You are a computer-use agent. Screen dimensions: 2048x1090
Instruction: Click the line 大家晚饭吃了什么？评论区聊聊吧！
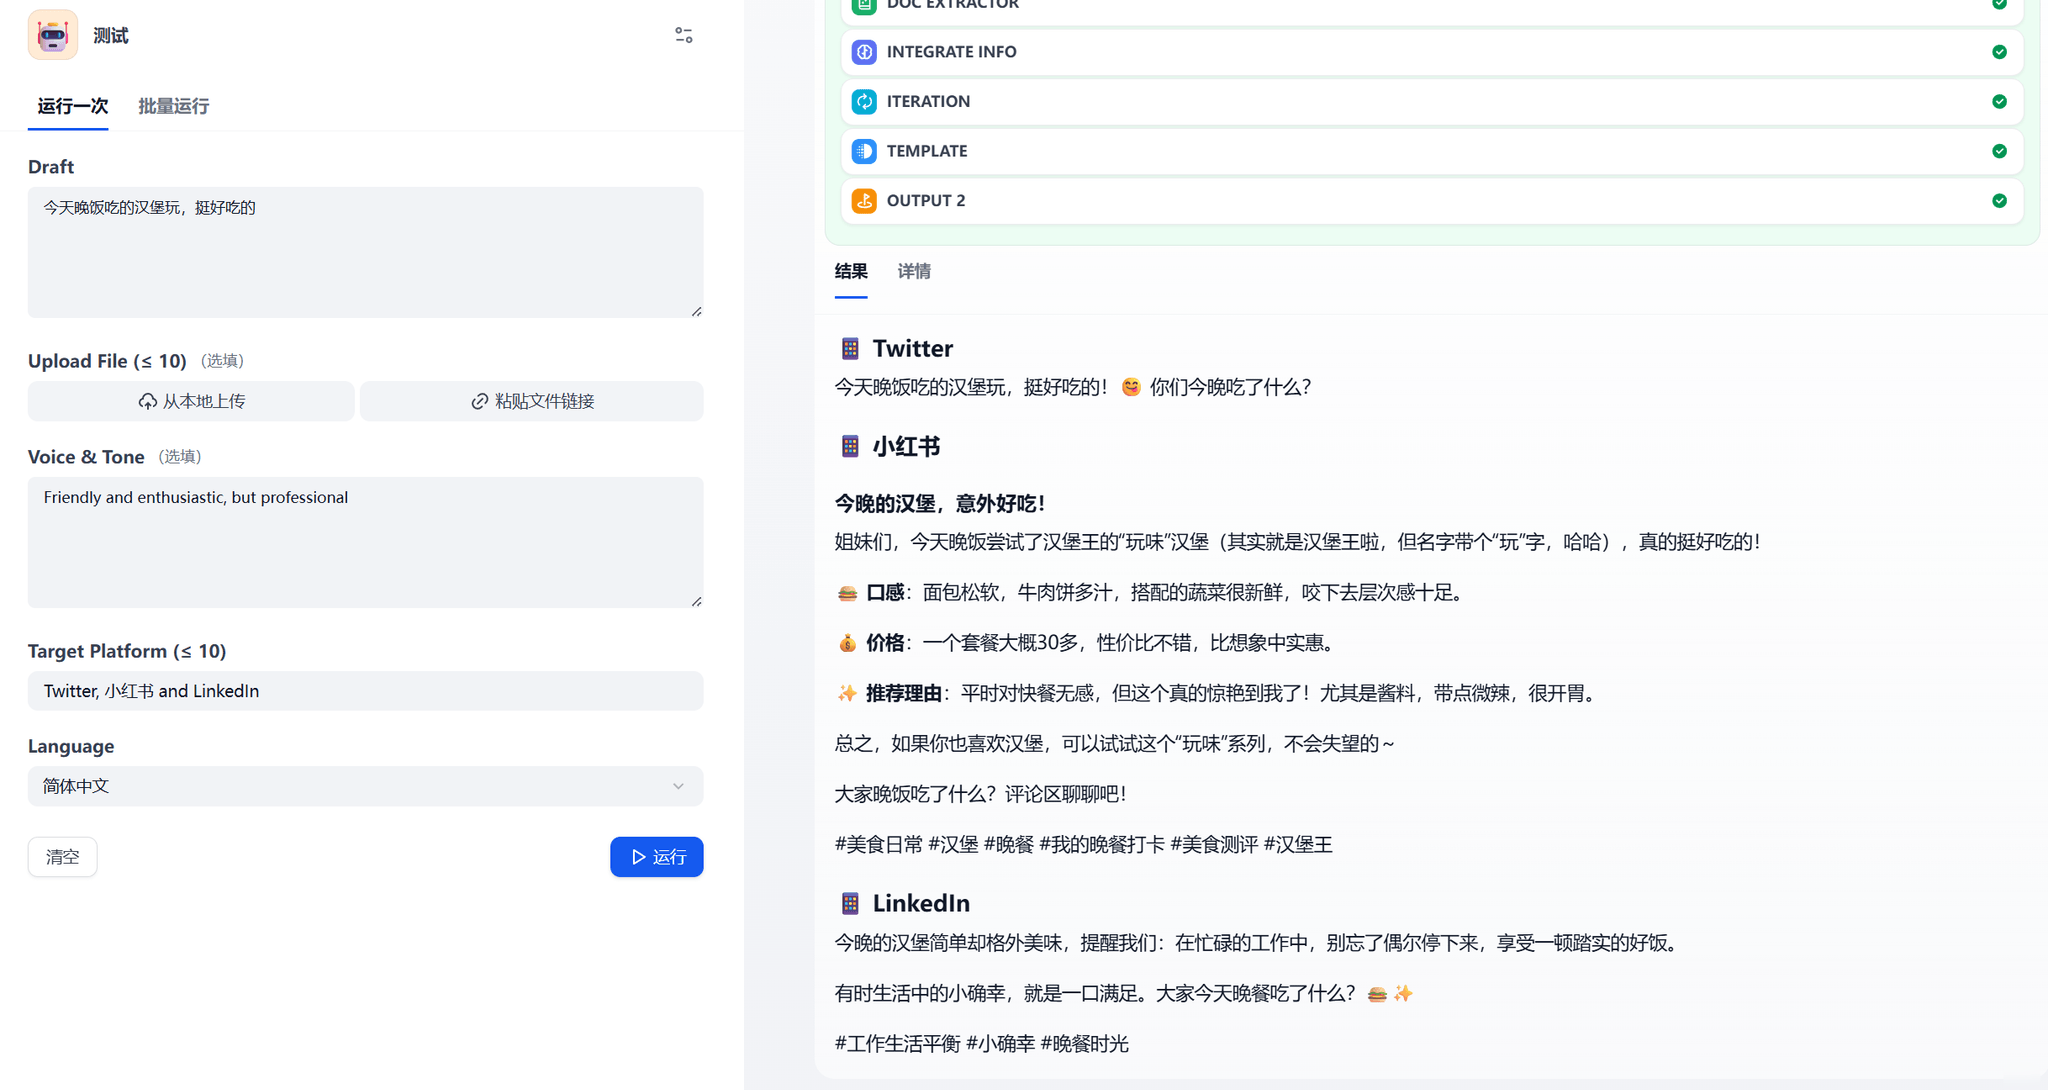click(x=981, y=794)
